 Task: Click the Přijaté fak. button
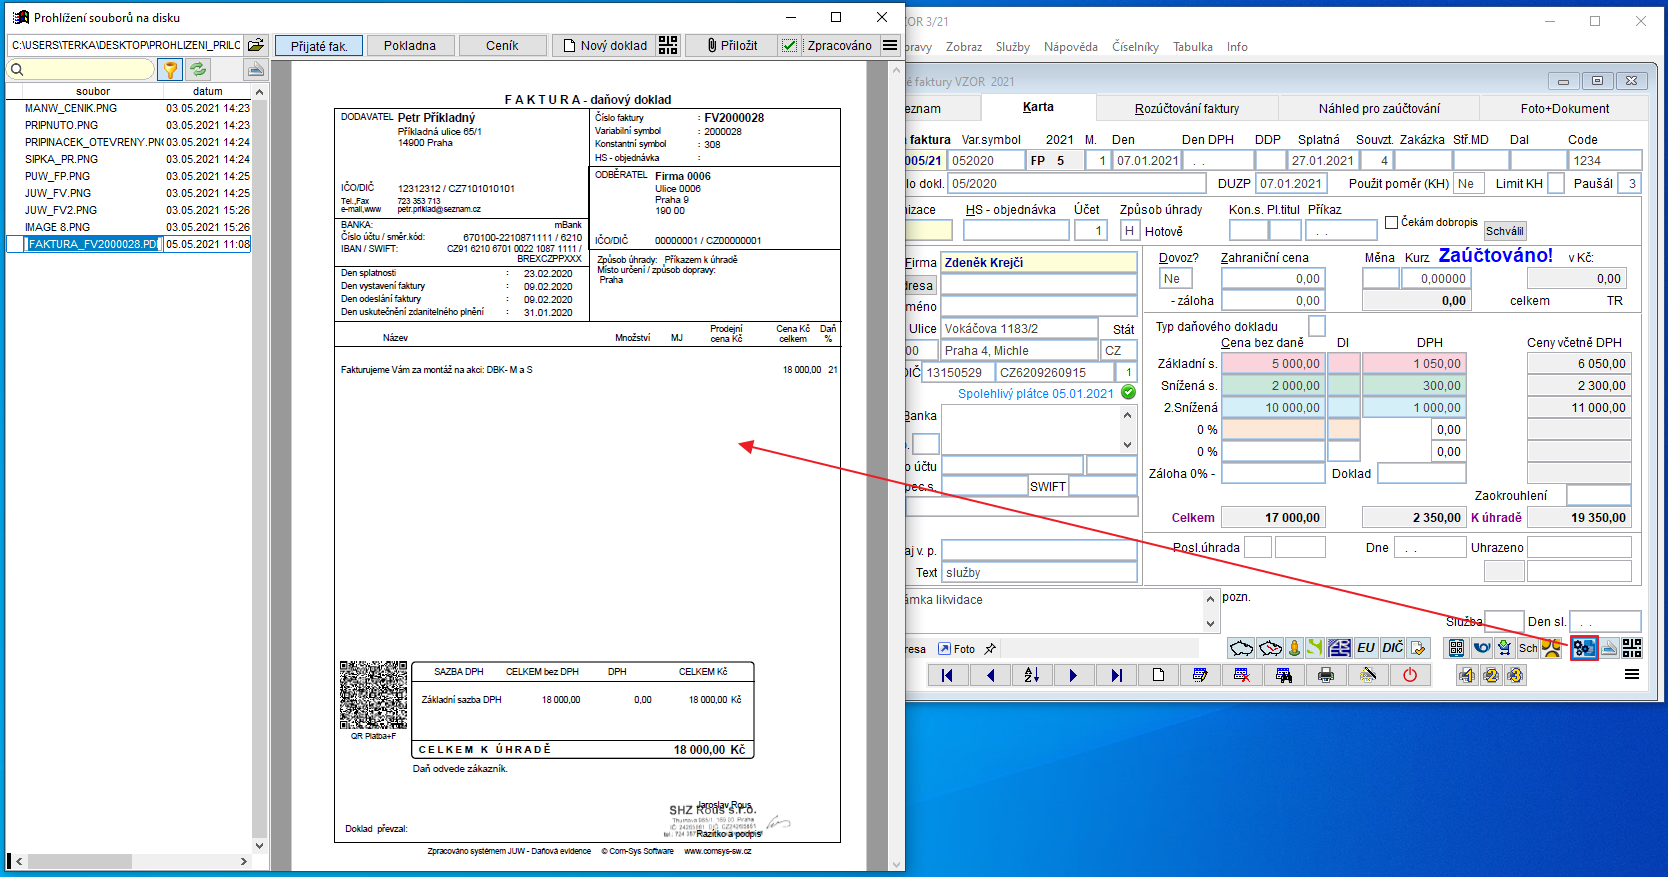[x=319, y=46]
